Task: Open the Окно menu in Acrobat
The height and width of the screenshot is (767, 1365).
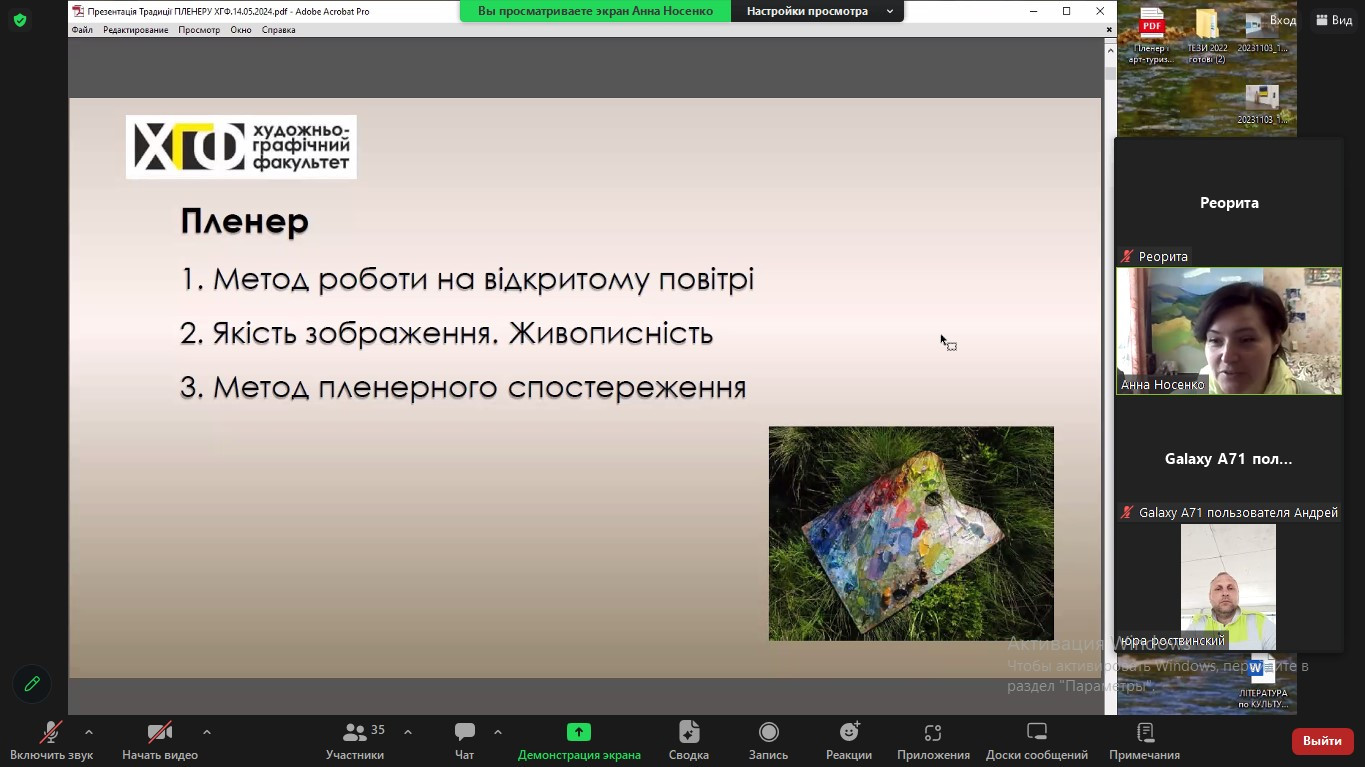Action: 241,30
